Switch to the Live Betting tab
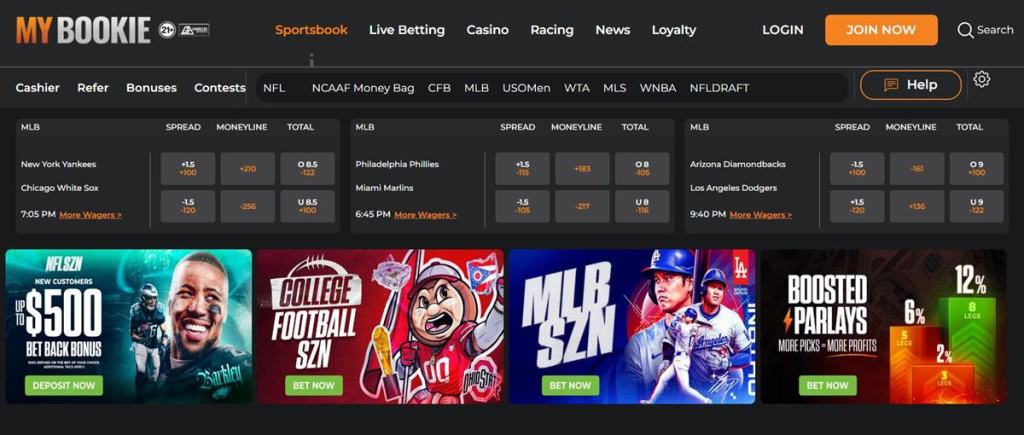The image size is (1024, 435). click(x=407, y=30)
